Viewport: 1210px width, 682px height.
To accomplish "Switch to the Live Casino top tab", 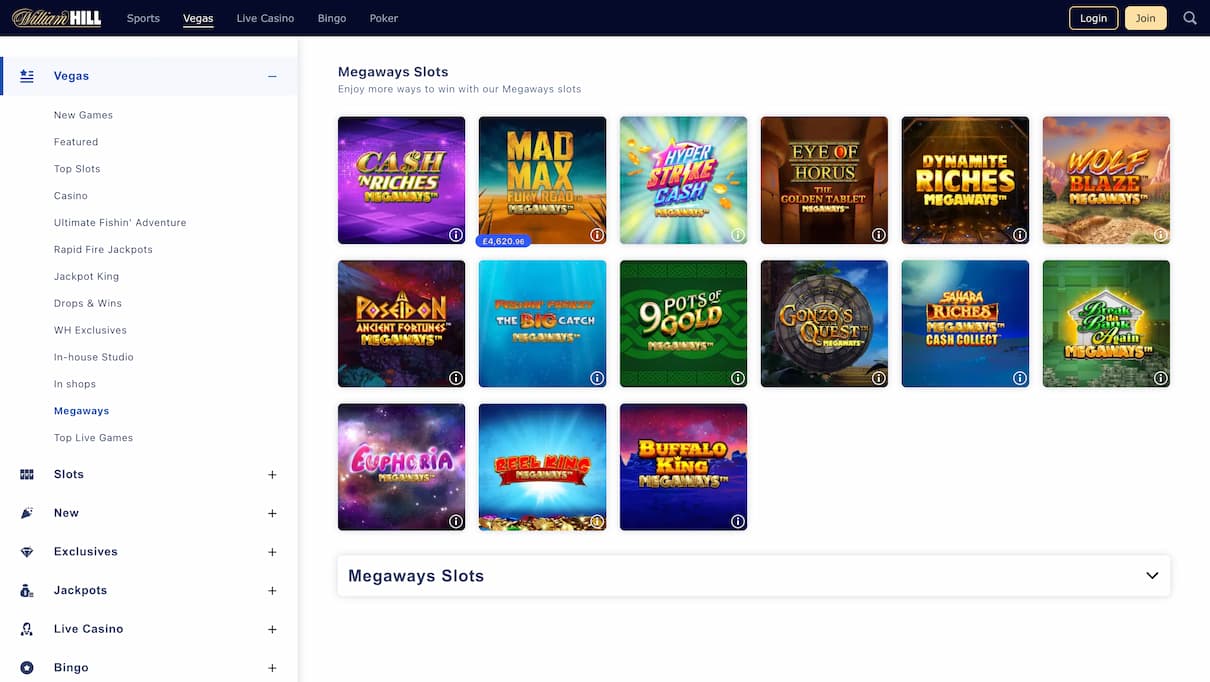I will pyautogui.click(x=265, y=18).
